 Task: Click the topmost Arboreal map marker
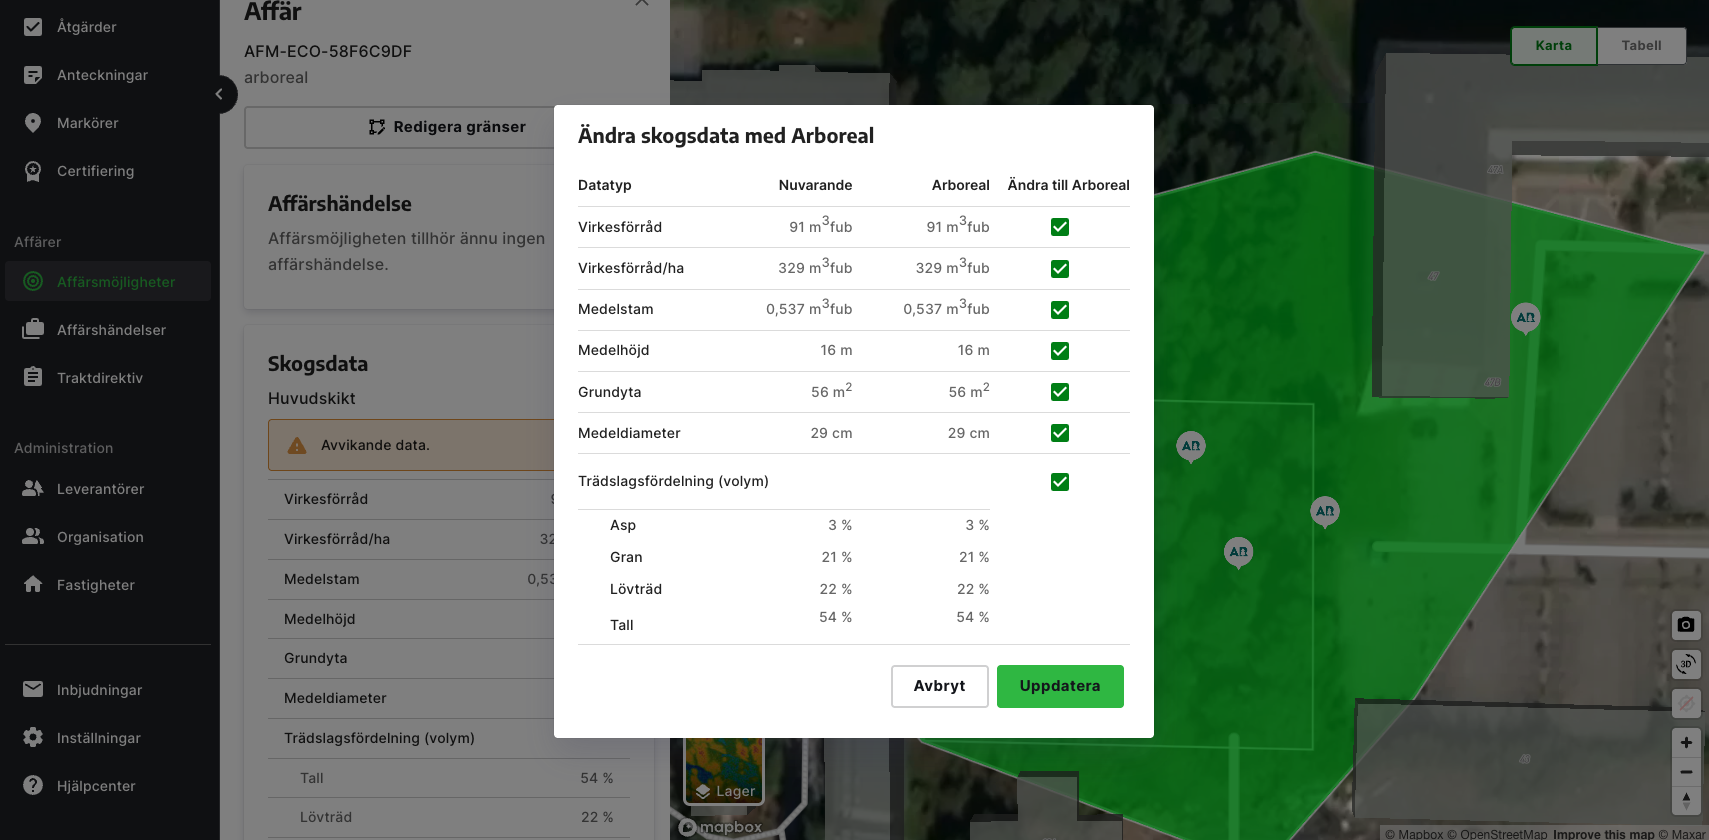point(1525,318)
